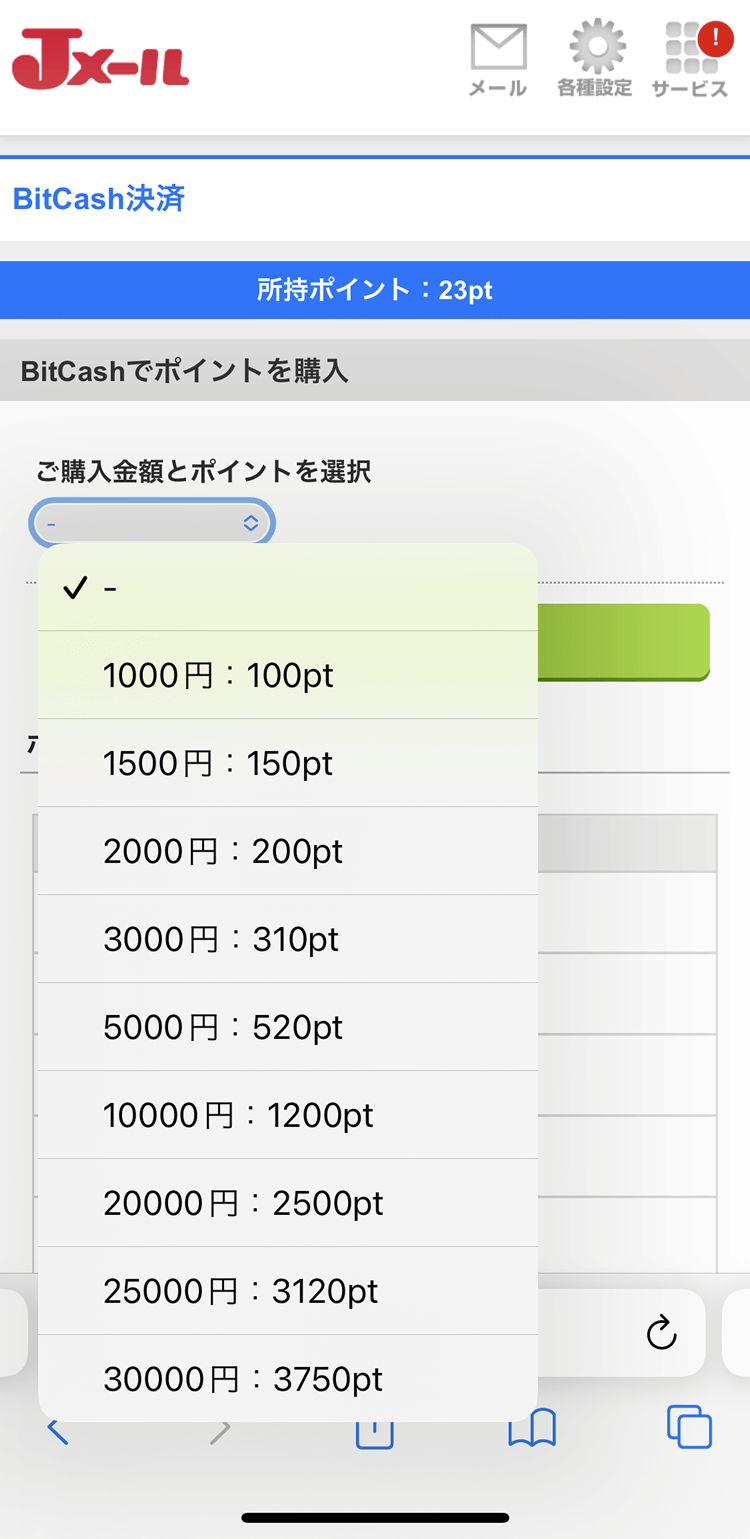Open the サービス grid icon

690,60
